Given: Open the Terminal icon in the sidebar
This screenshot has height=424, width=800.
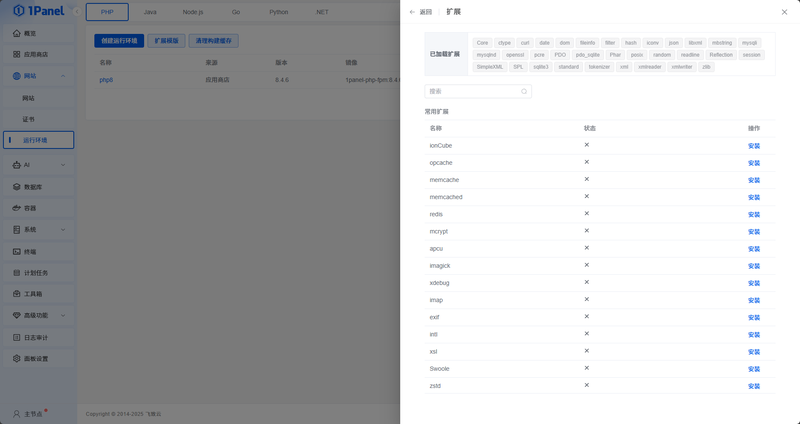Looking at the screenshot, I should point(17,252).
